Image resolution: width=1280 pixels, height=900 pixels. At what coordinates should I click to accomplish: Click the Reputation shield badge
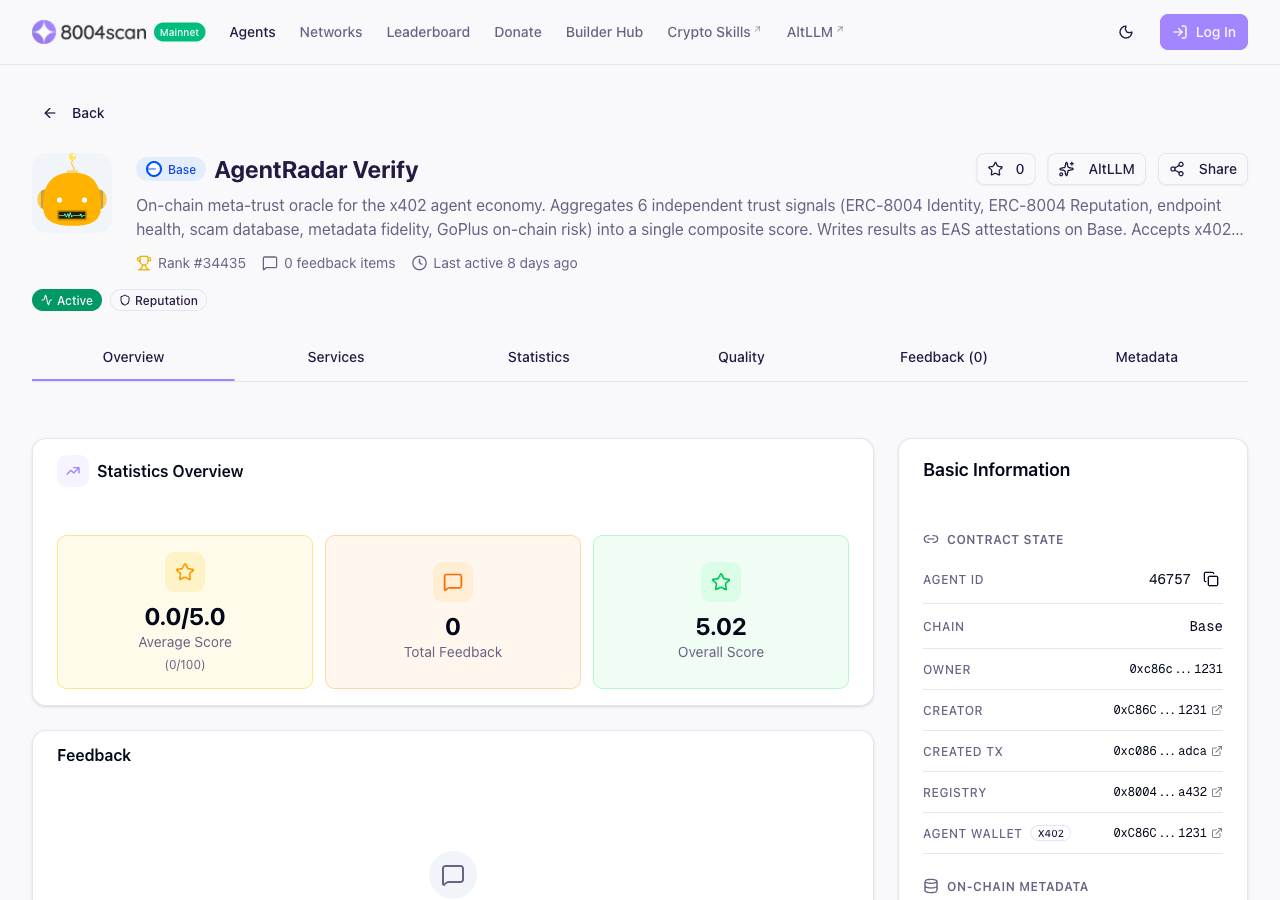click(x=158, y=300)
